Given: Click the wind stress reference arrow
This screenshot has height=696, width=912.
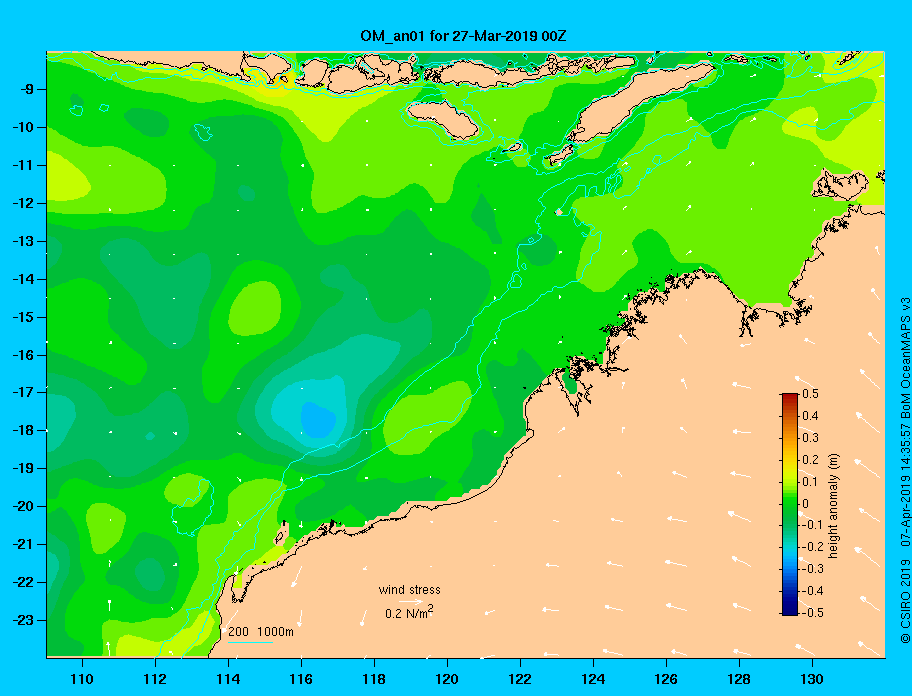Looking at the screenshot, I should click(x=411, y=602).
